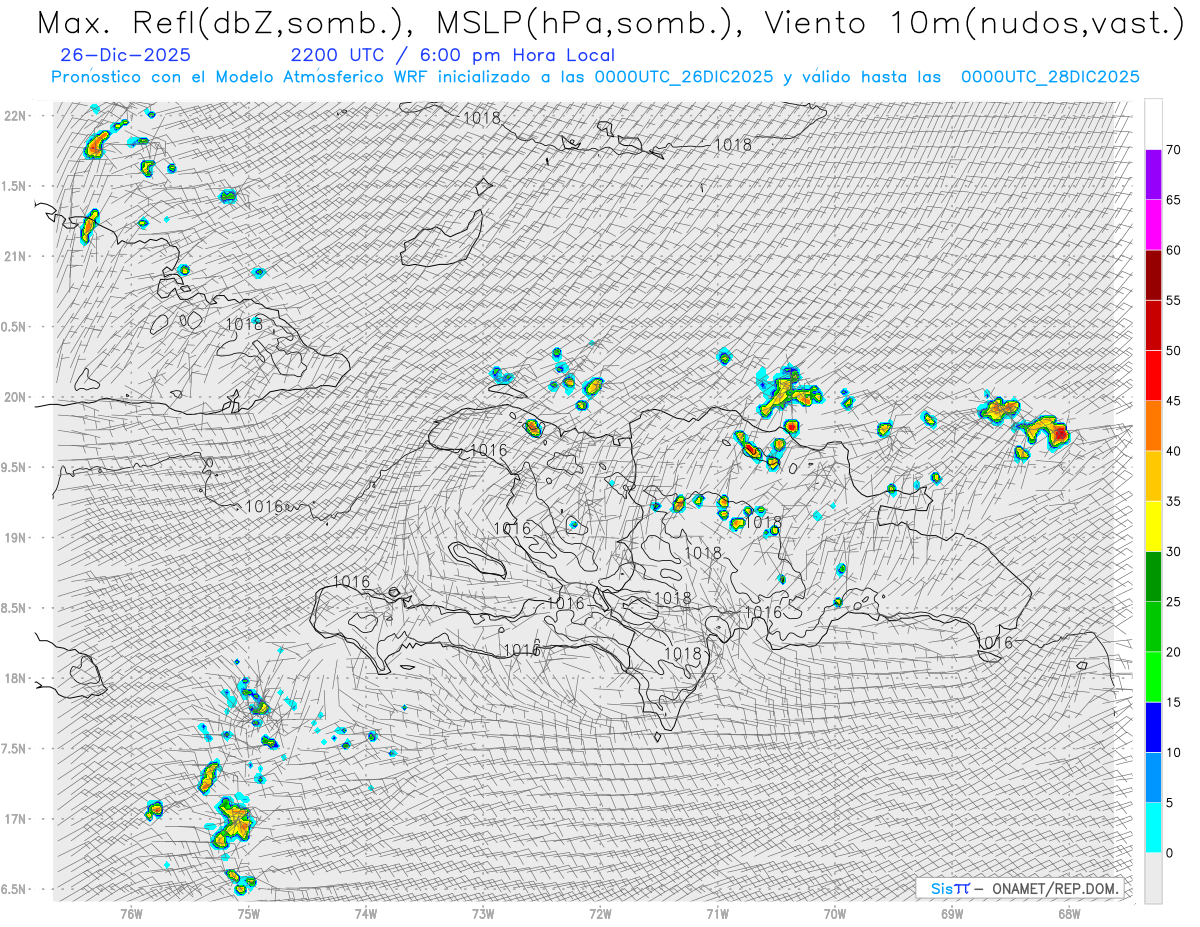The image size is (1200, 927).
Task: Click the latitude axis label 21N
Action: (x=17, y=256)
